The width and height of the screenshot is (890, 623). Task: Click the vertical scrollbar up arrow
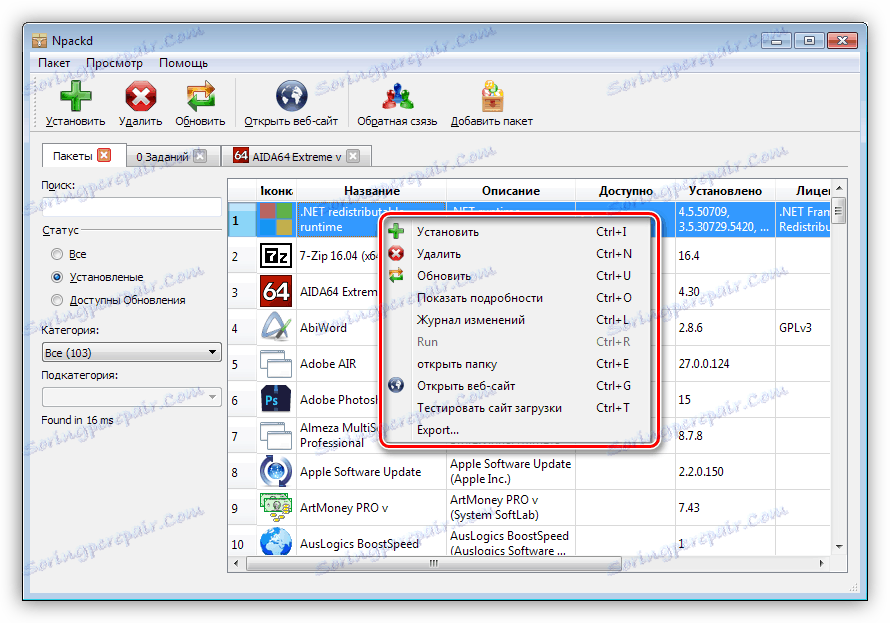(839, 188)
